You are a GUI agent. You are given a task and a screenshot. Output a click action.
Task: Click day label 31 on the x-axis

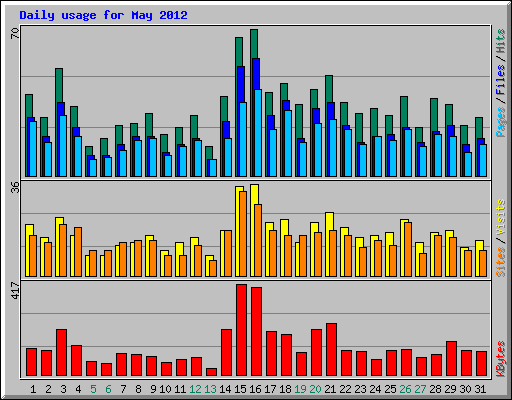[480, 389]
